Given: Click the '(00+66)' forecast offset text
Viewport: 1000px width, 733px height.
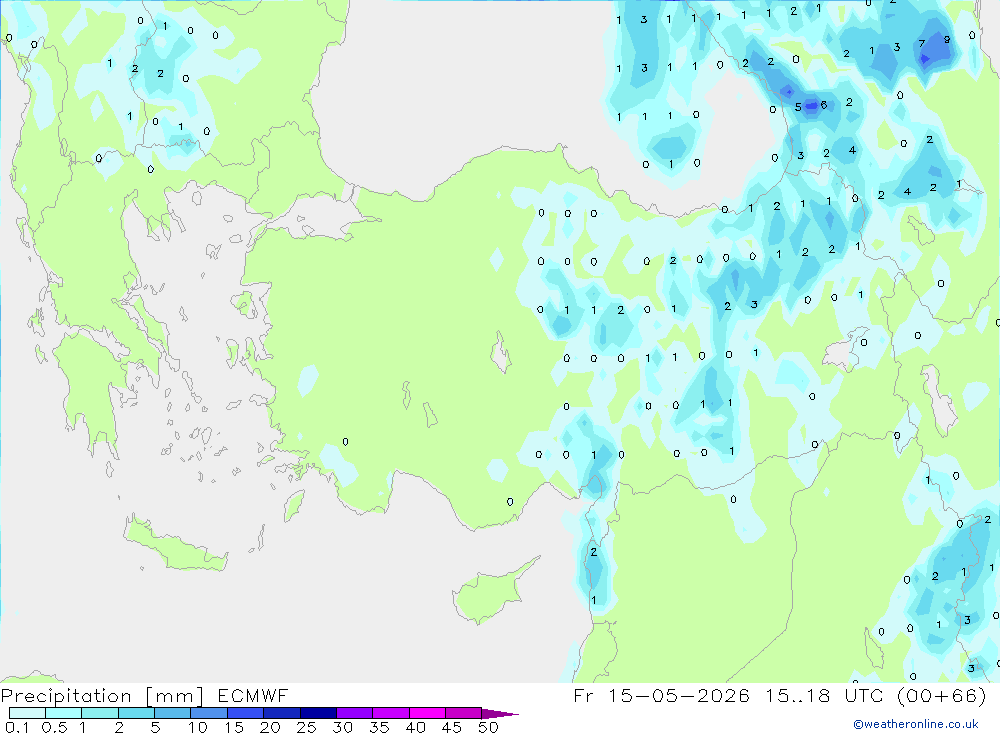Looking at the screenshot, I should point(941,695).
